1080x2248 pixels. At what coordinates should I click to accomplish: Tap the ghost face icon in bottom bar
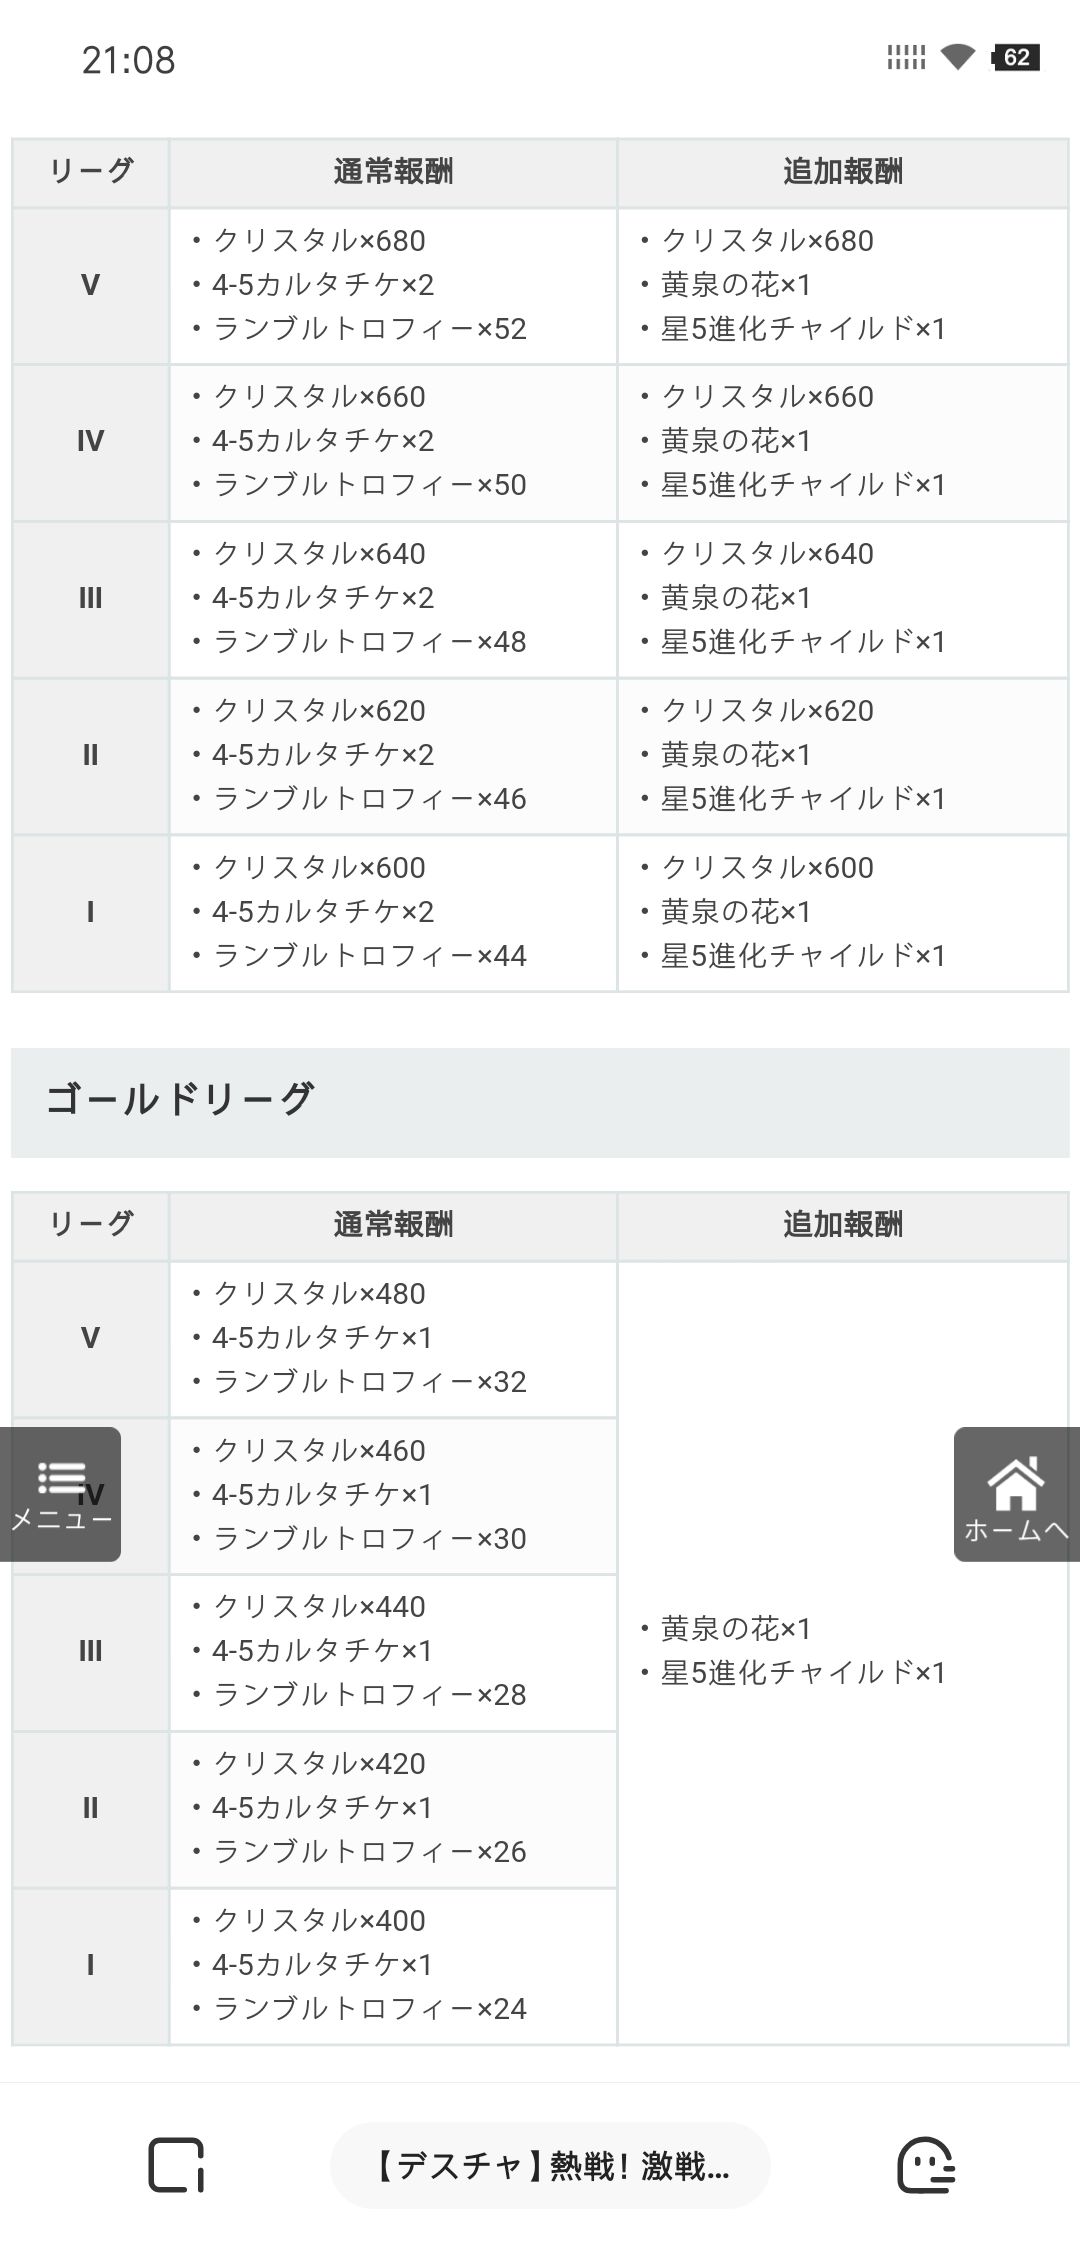click(926, 2166)
